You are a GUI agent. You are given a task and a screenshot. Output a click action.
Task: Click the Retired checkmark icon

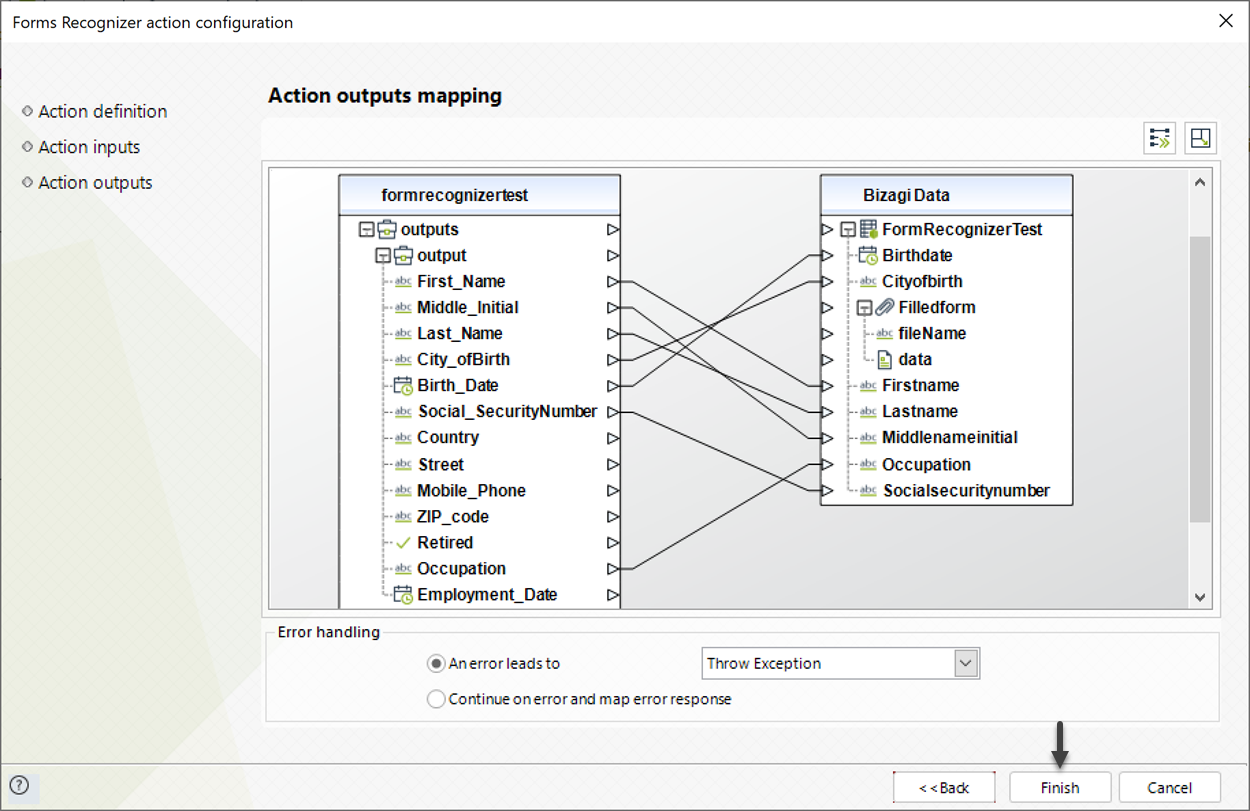[x=403, y=542]
